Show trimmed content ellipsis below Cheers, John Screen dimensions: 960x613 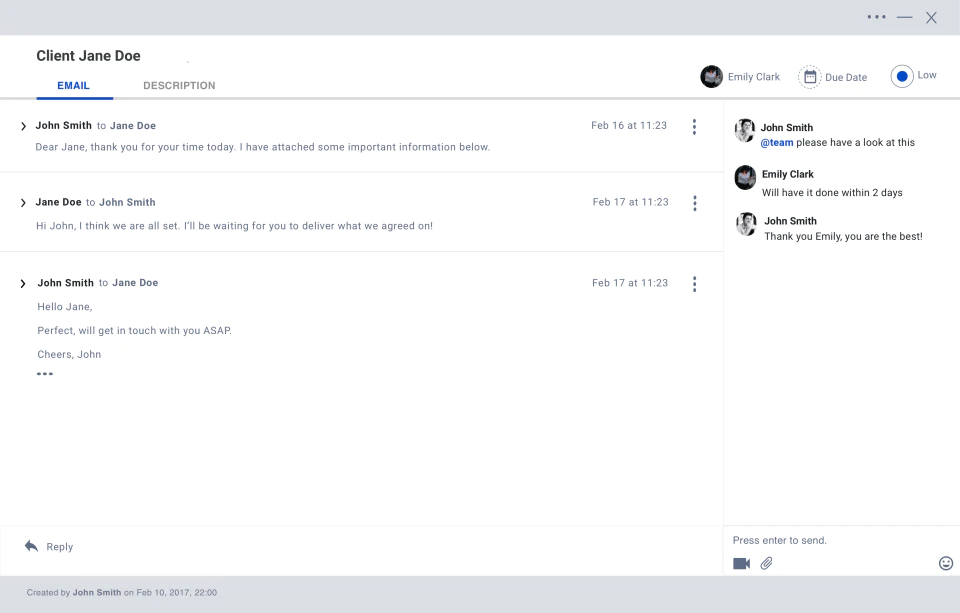45,374
